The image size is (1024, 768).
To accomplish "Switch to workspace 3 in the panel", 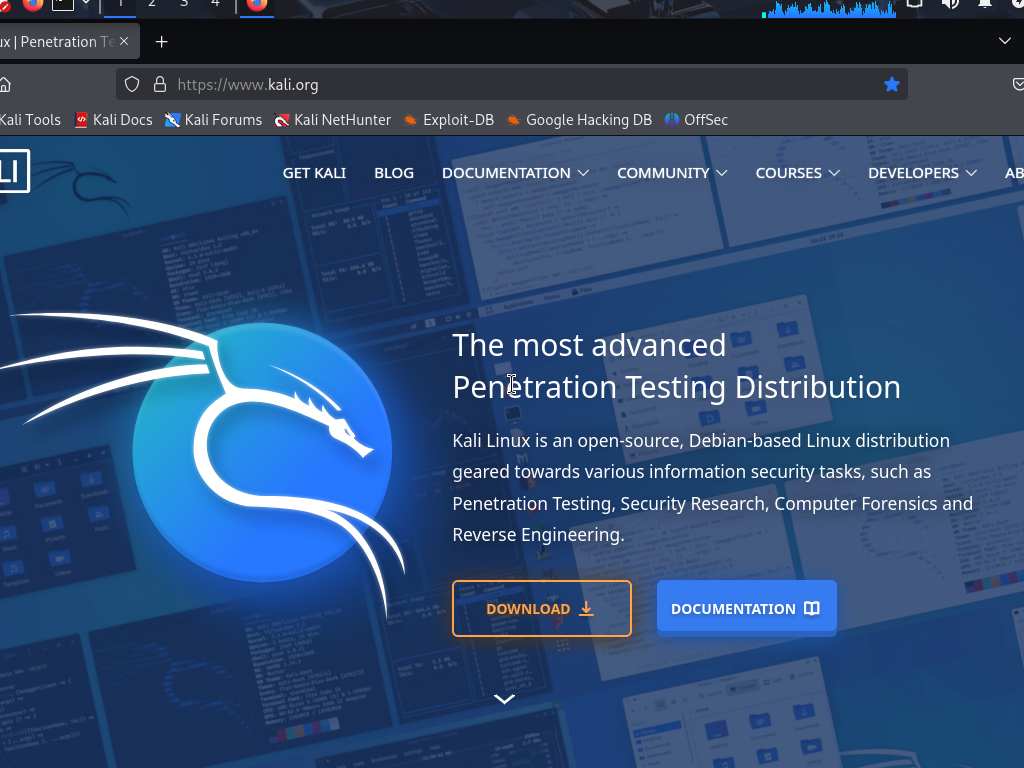I will (x=184, y=5).
